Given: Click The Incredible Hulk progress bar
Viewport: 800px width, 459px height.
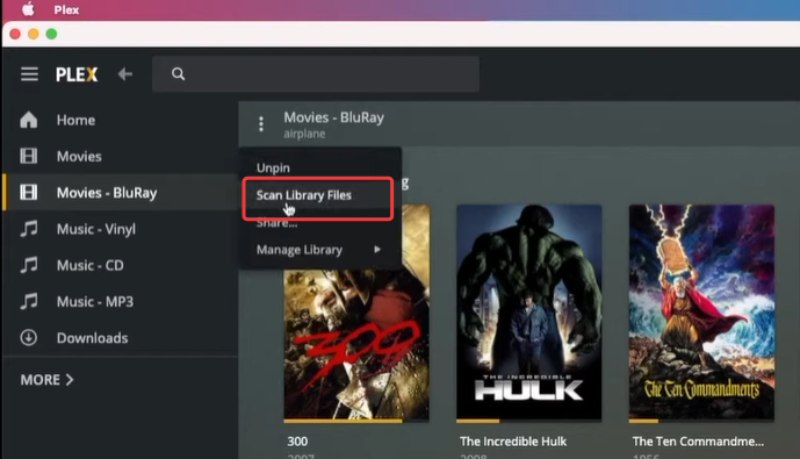Looking at the screenshot, I should coord(529,421).
